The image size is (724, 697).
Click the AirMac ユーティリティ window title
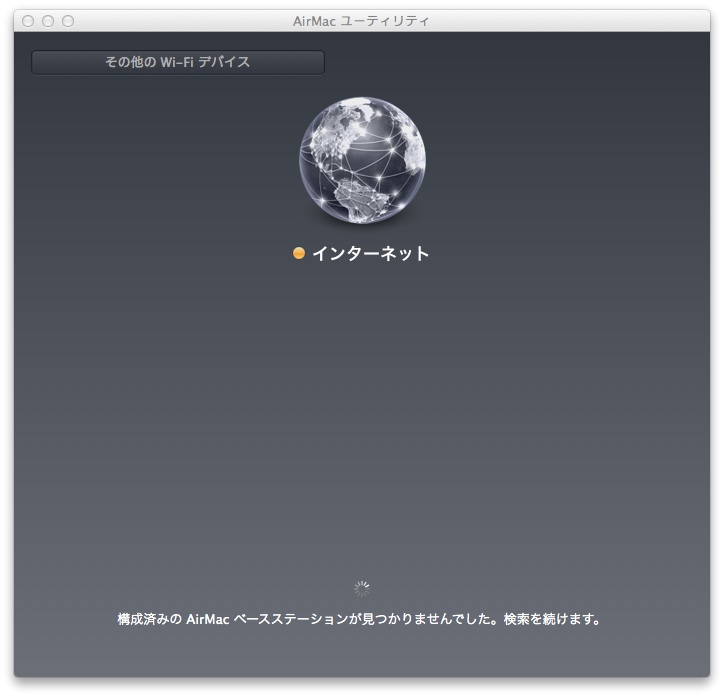click(x=361, y=21)
